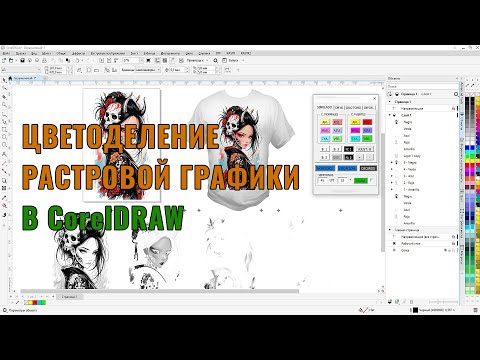Click the yellow button in the left macro group
Viewport: 480px width, 360px height.
tap(325, 122)
